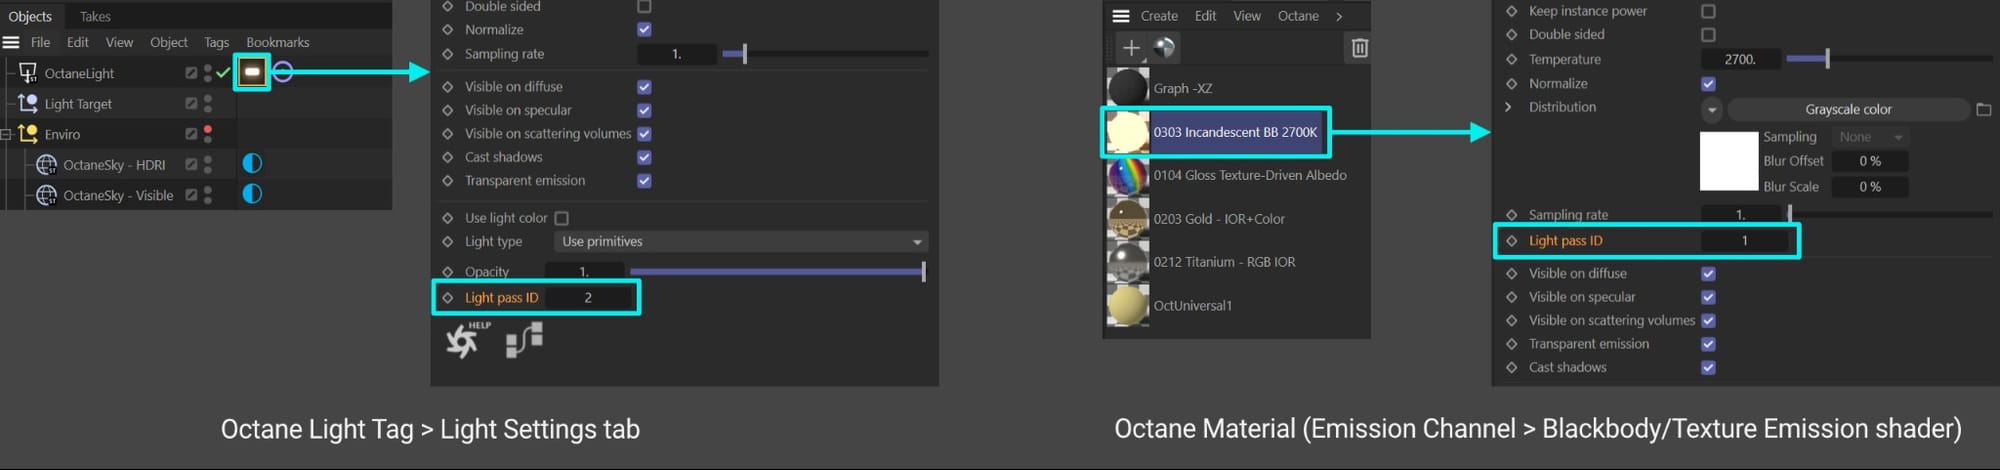Click the Grayscale color button
The height and width of the screenshot is (470, 2000).
click(1848, 109)
